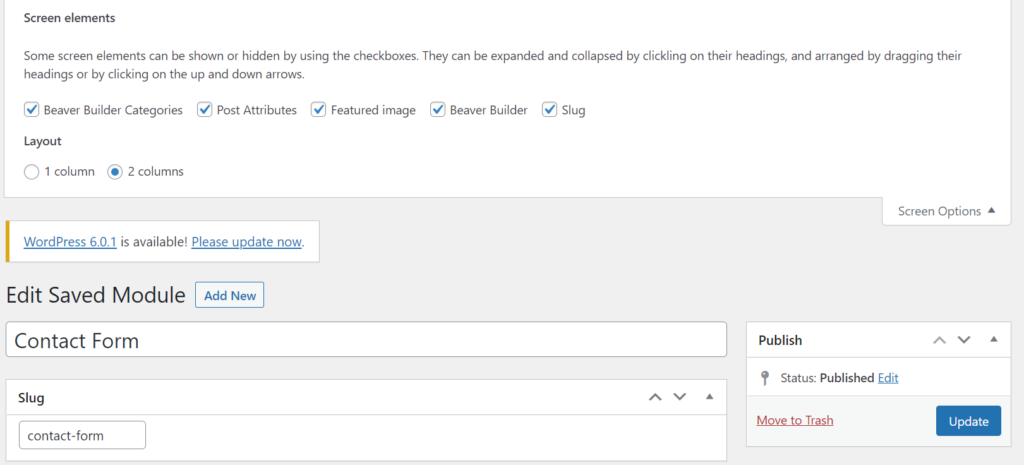Screen dimensions: 1024x465
Task: Uncheck Beaver Builder Categories checkbox
Action: 31,110
